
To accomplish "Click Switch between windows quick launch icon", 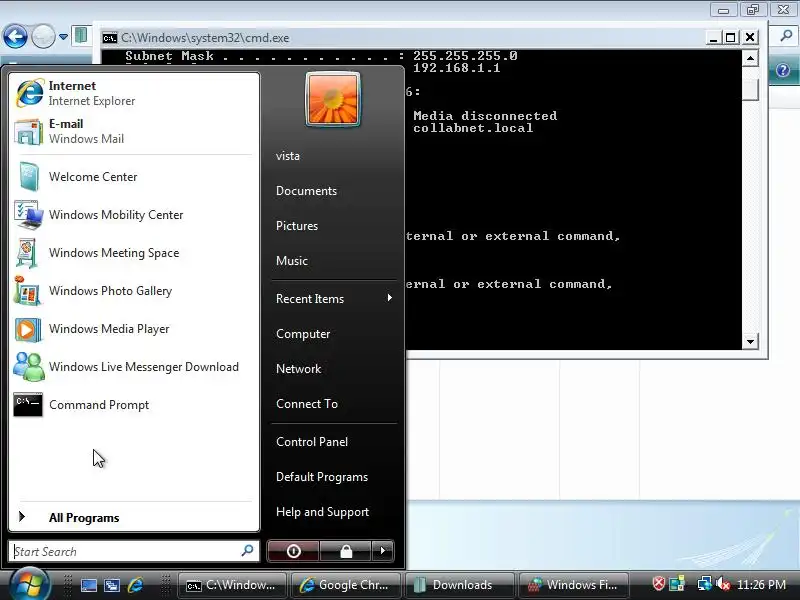I will [x=112, y=585].
